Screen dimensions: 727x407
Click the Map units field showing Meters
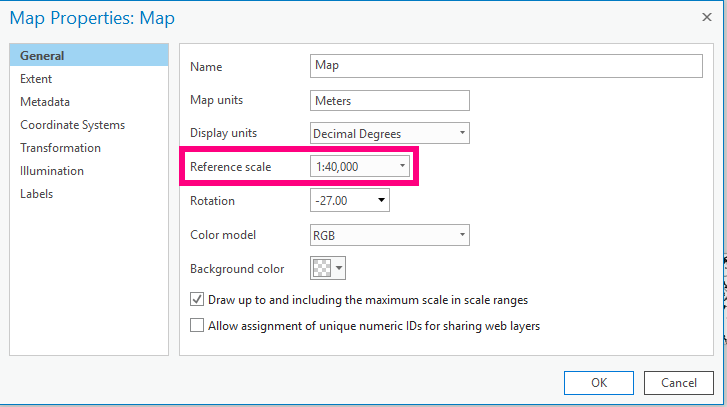389,101
